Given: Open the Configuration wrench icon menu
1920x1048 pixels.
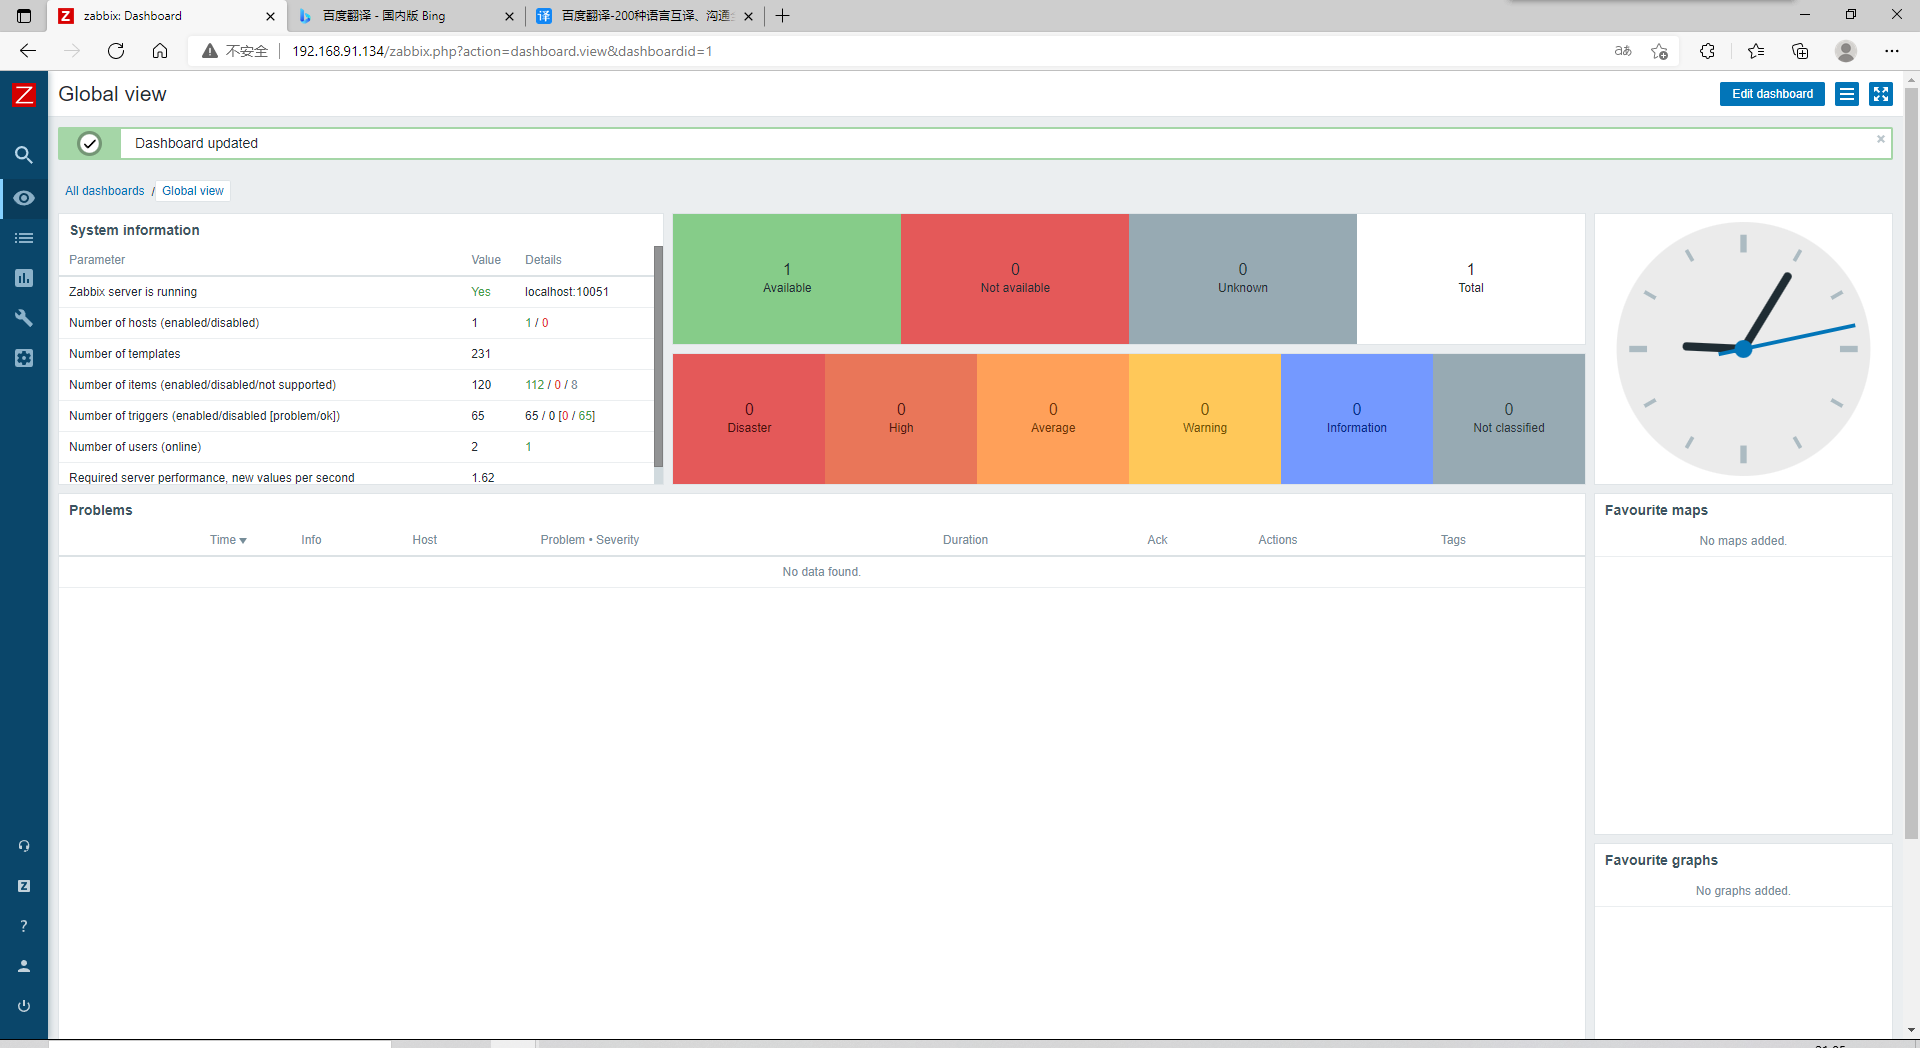Looking at the screenshot, I should (x=24, y=318).
